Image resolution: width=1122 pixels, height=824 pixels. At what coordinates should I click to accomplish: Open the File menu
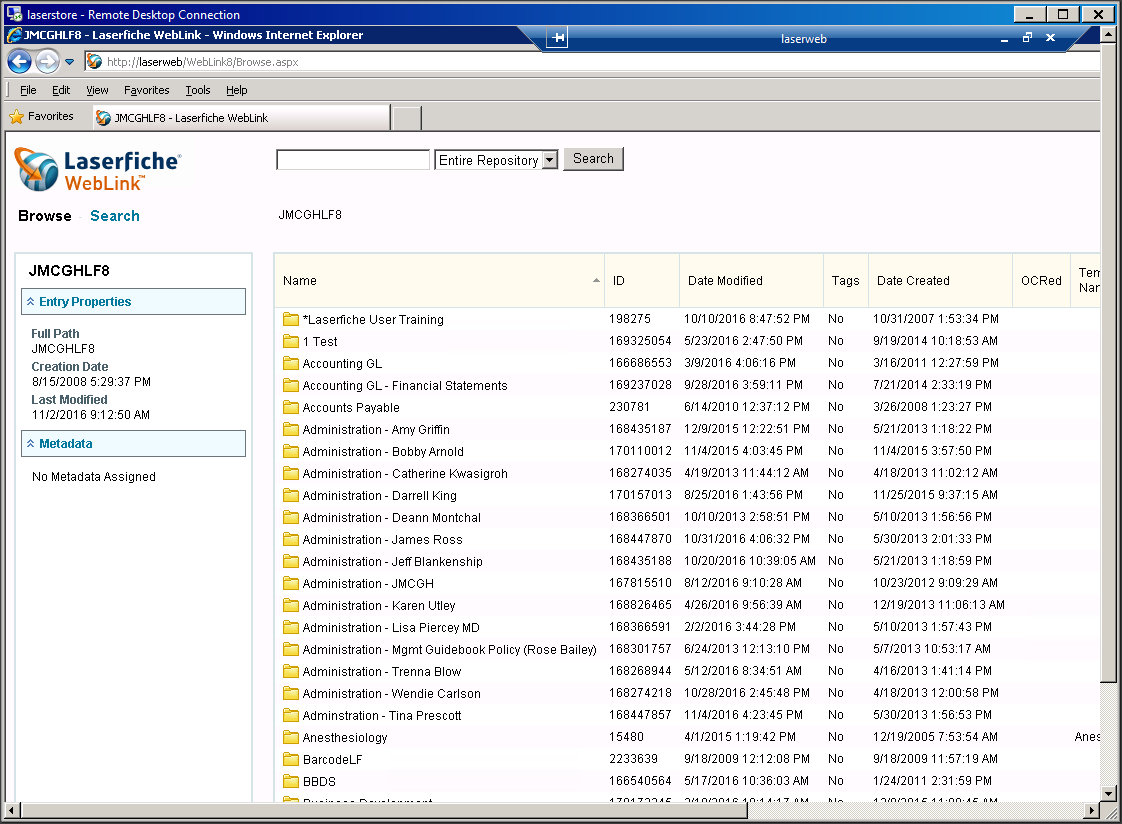coord(28,90)
